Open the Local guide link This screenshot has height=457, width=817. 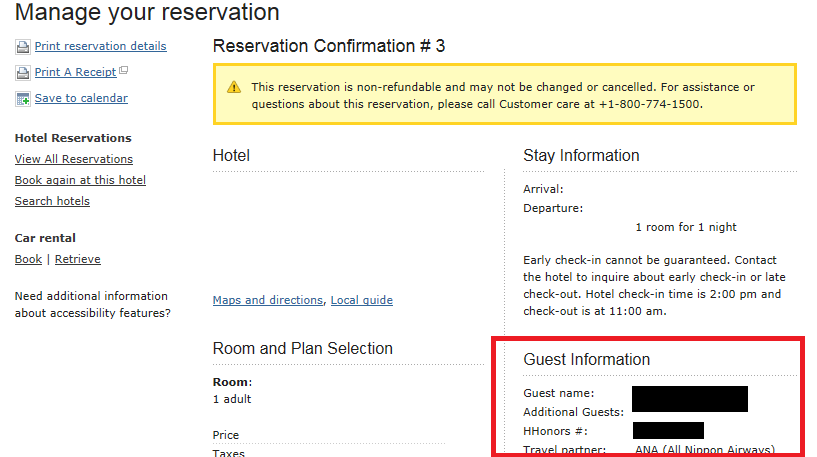[x=362, y=300]
